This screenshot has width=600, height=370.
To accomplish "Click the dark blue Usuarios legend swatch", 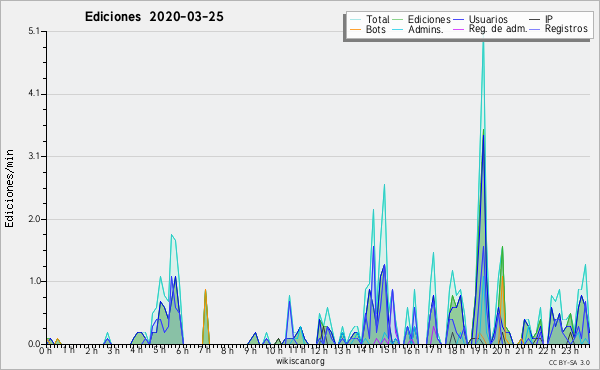I will [458, 20].
